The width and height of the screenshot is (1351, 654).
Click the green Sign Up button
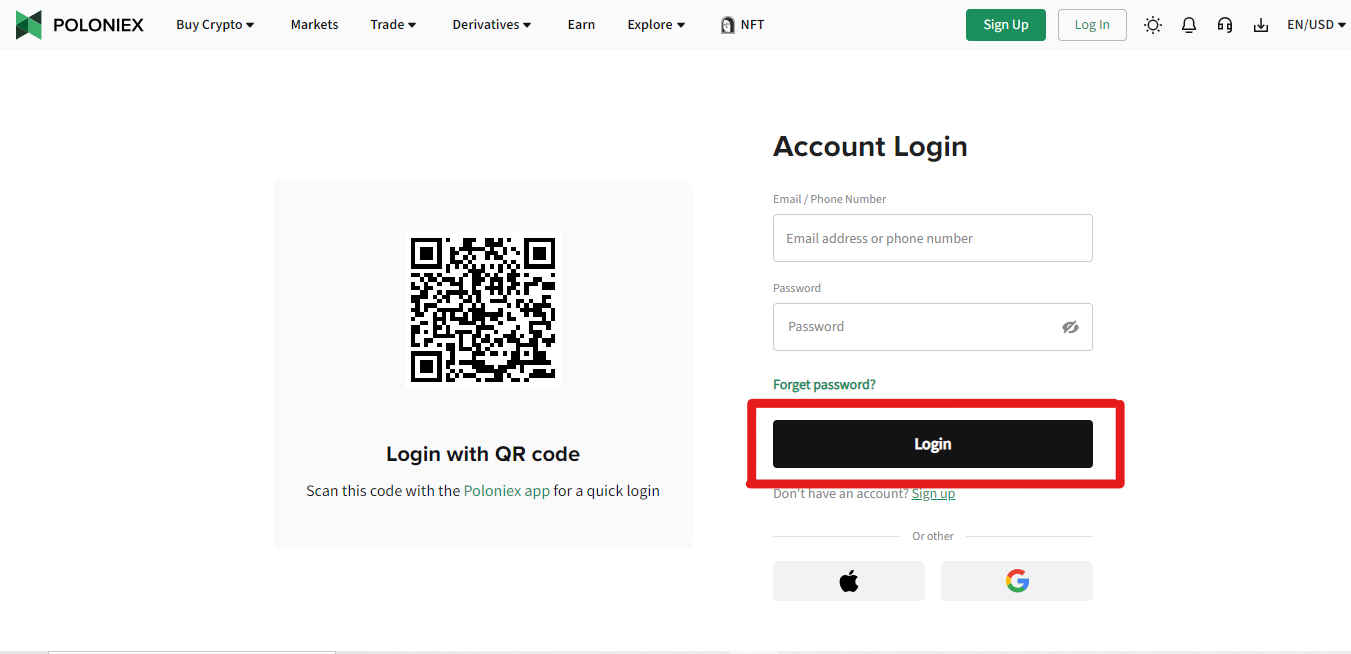[1006, 25]
